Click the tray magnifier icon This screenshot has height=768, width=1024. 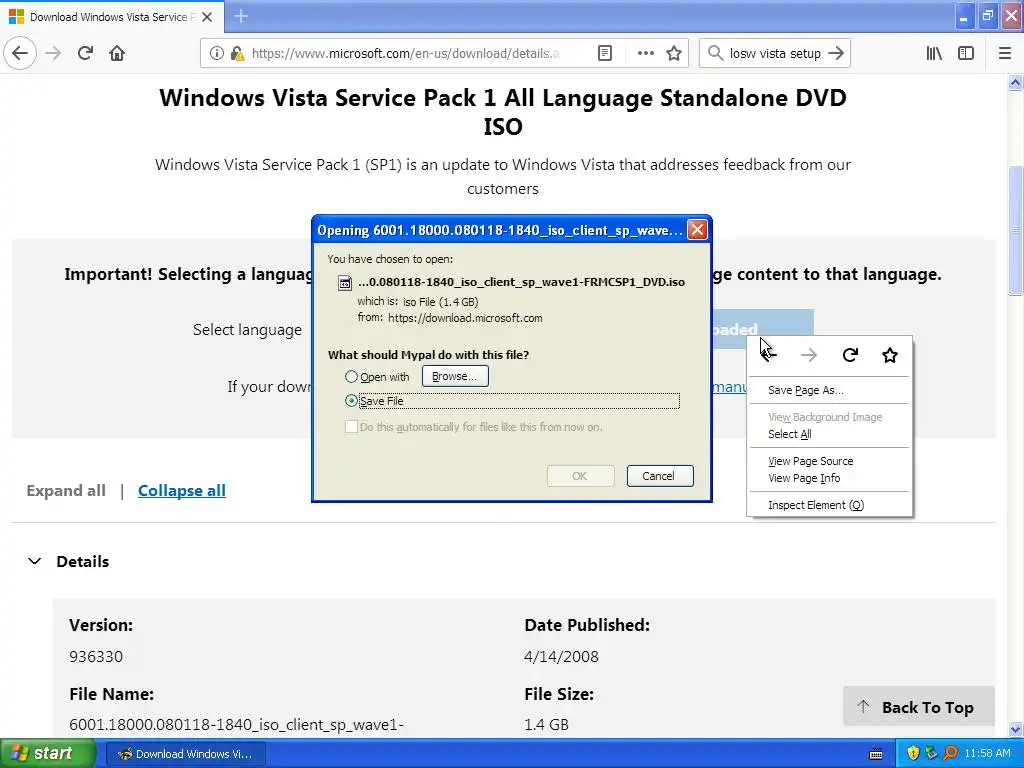tap(950, 753)
